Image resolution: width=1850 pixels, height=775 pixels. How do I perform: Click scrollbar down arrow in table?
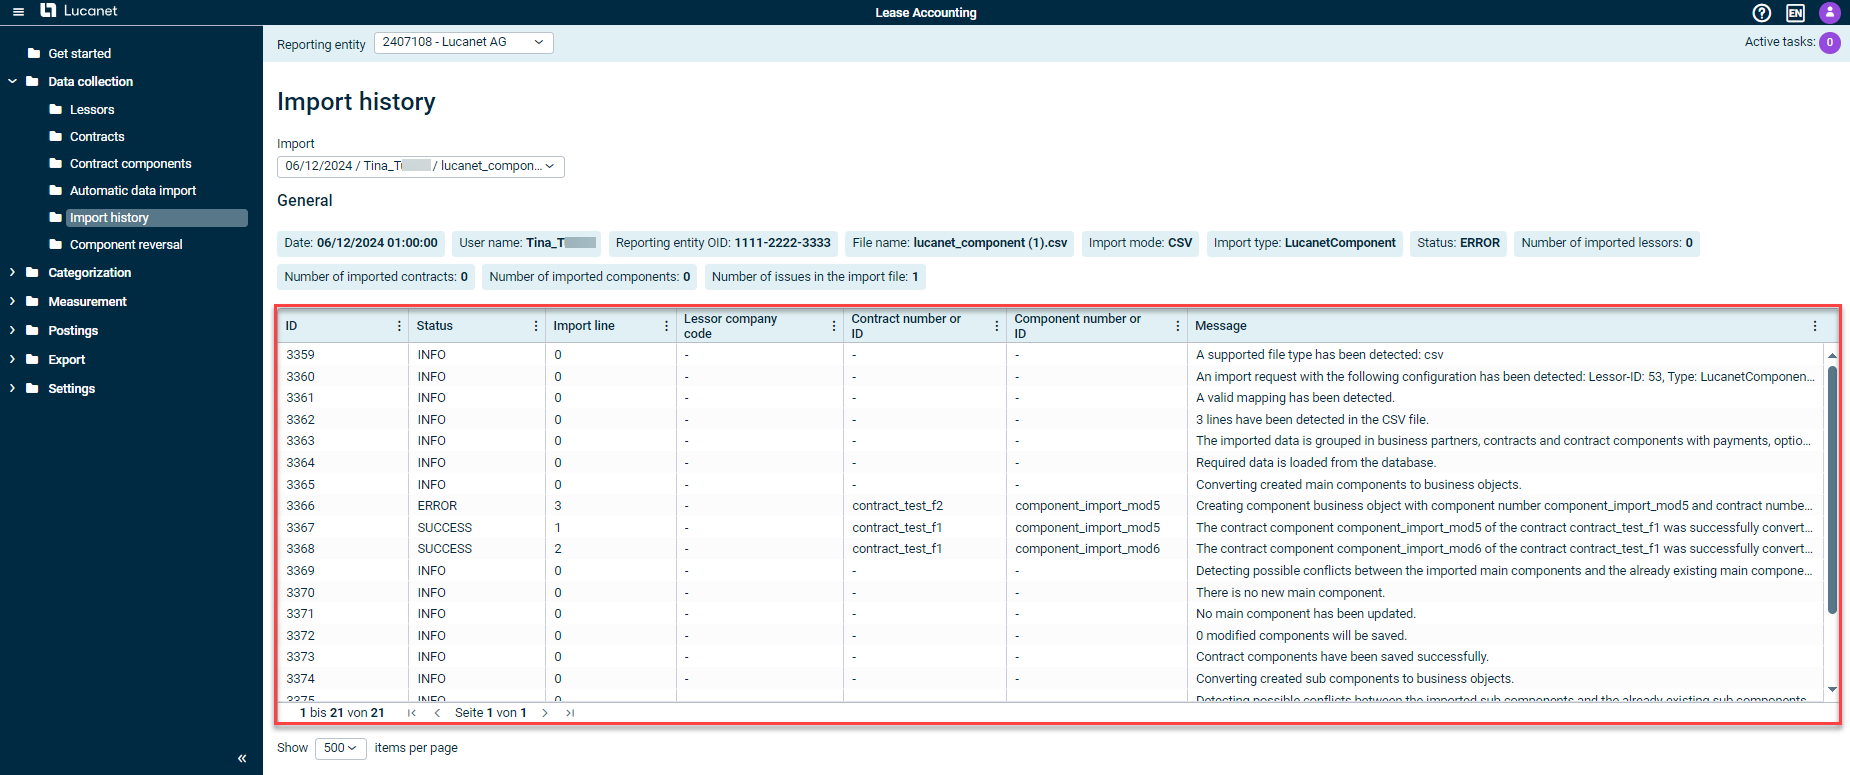pos(1832,689)
